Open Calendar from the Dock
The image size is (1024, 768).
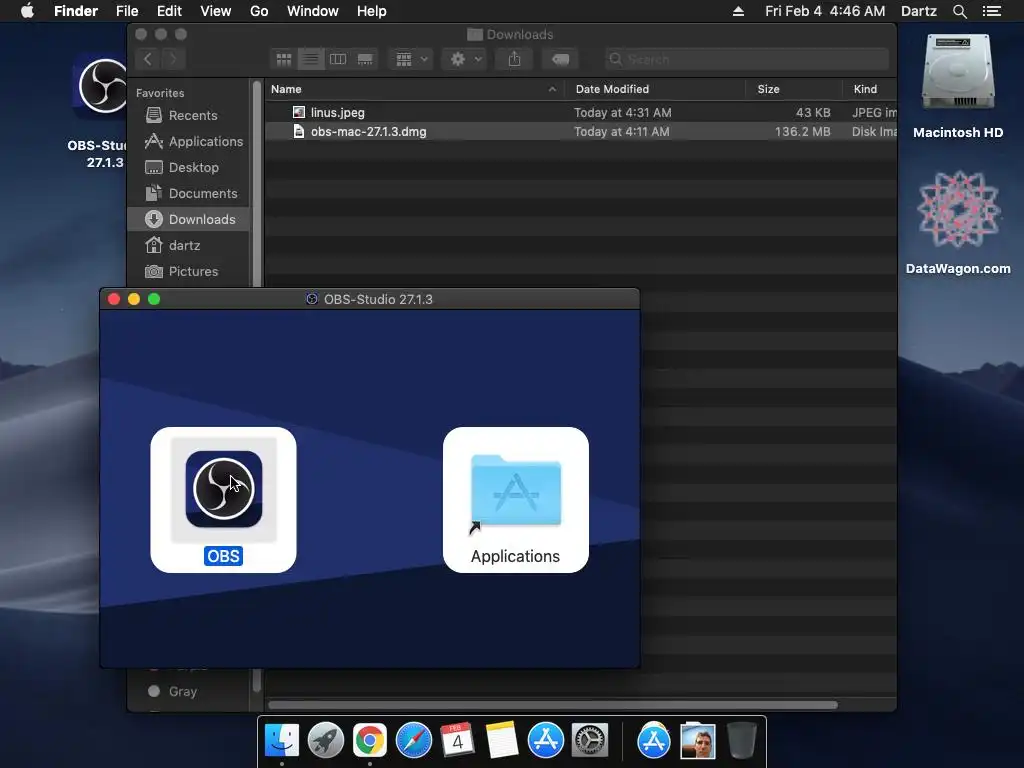457,741
